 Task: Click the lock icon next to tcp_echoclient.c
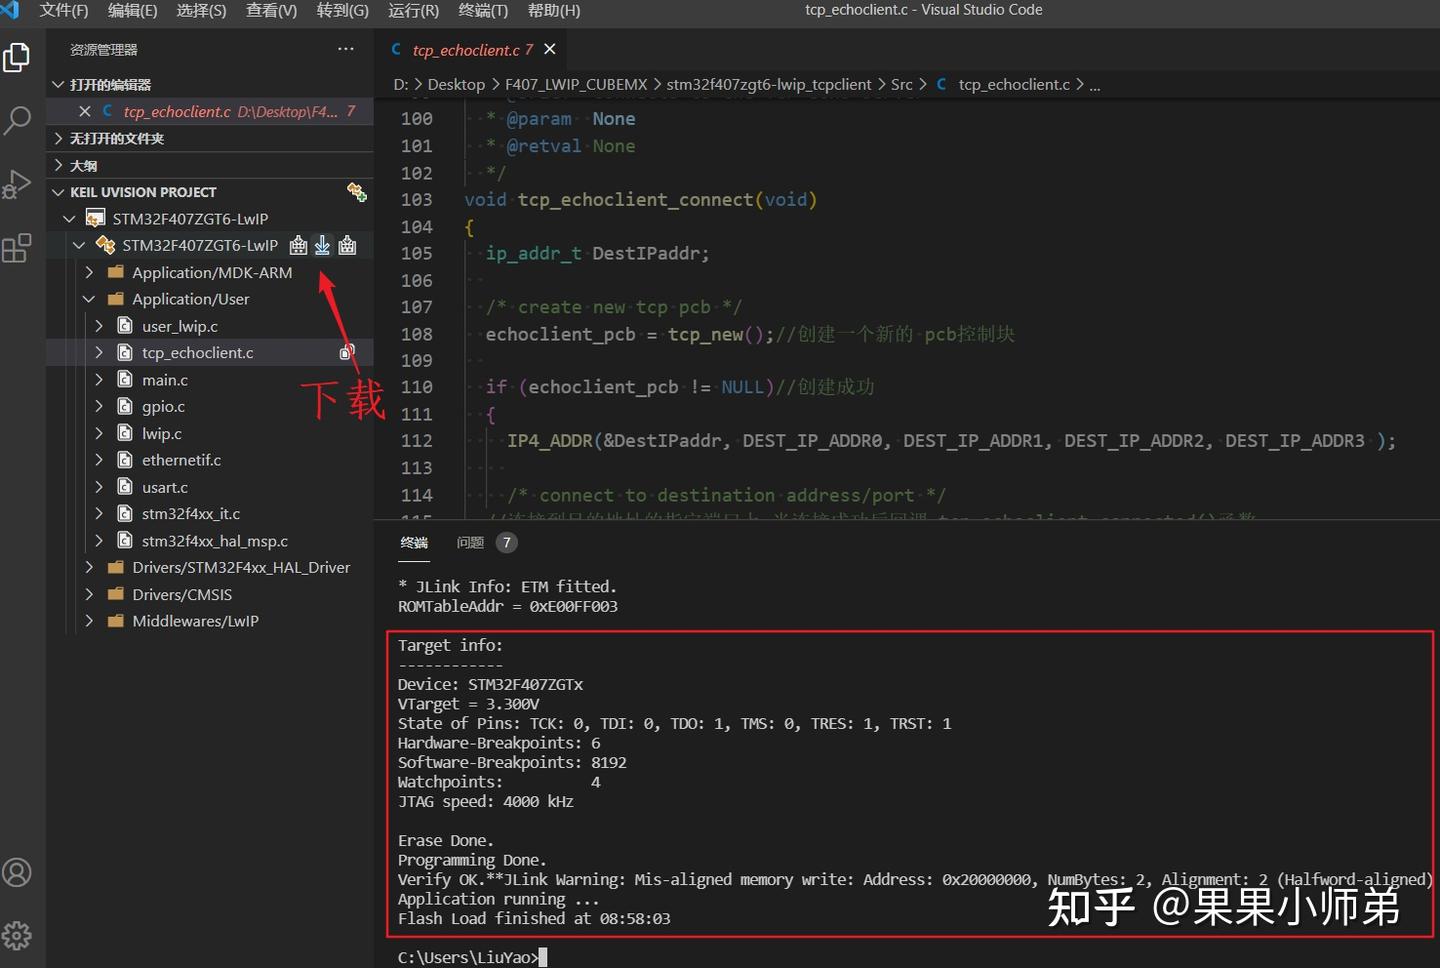347,352
